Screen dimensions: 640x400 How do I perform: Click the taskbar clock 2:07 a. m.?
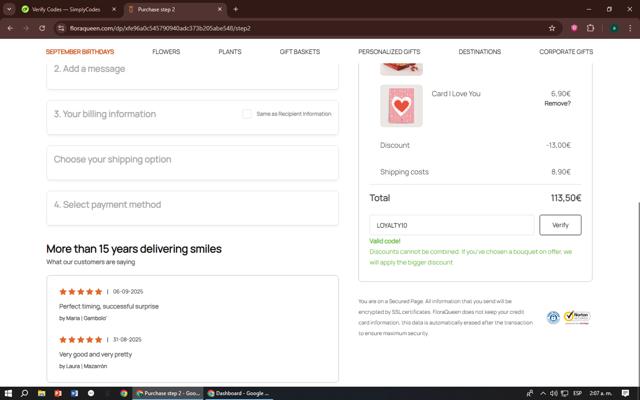tap(600, 393)
